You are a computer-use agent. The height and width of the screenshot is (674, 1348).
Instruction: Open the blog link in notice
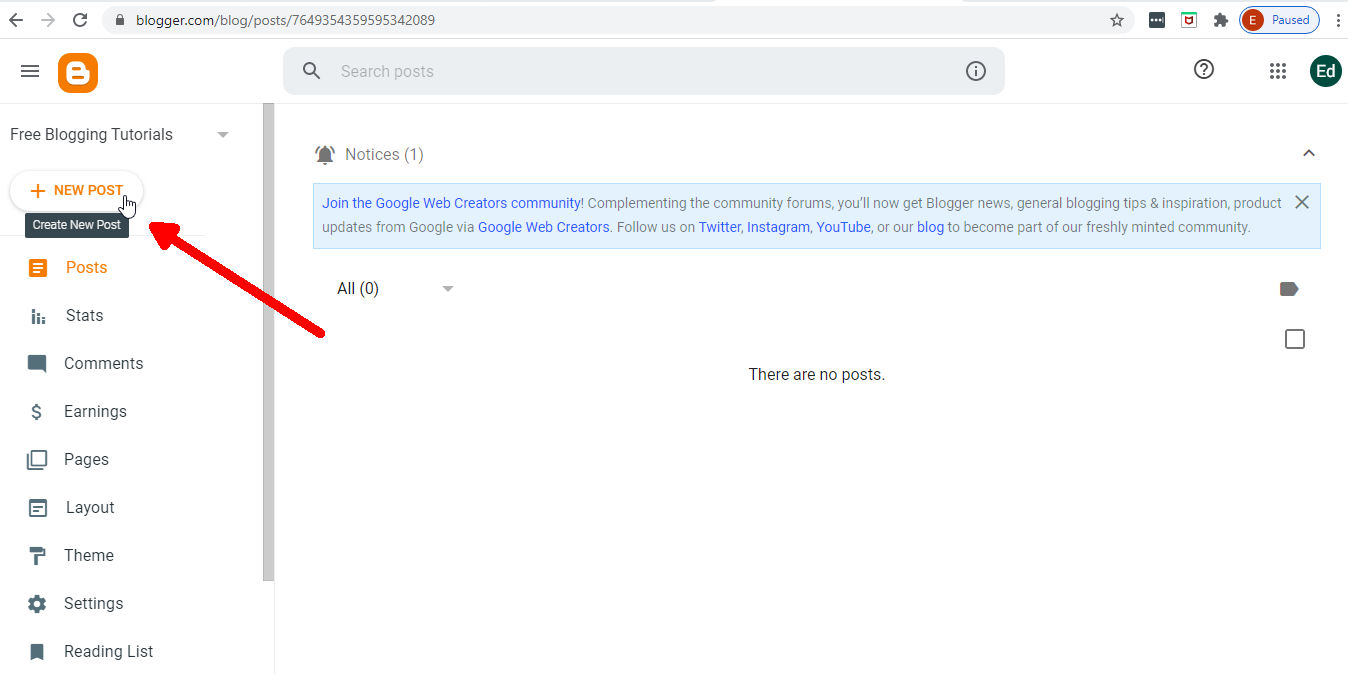[930, 227]
